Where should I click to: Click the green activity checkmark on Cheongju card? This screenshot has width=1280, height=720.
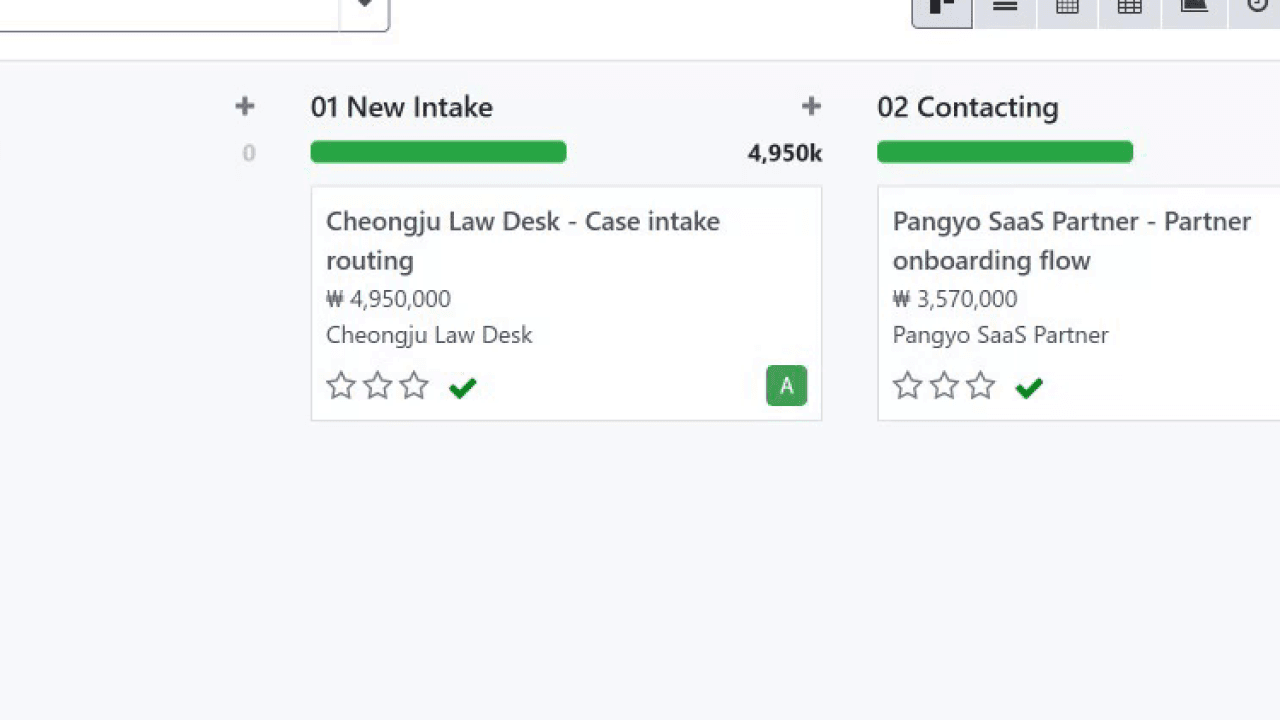pos(462,387)
